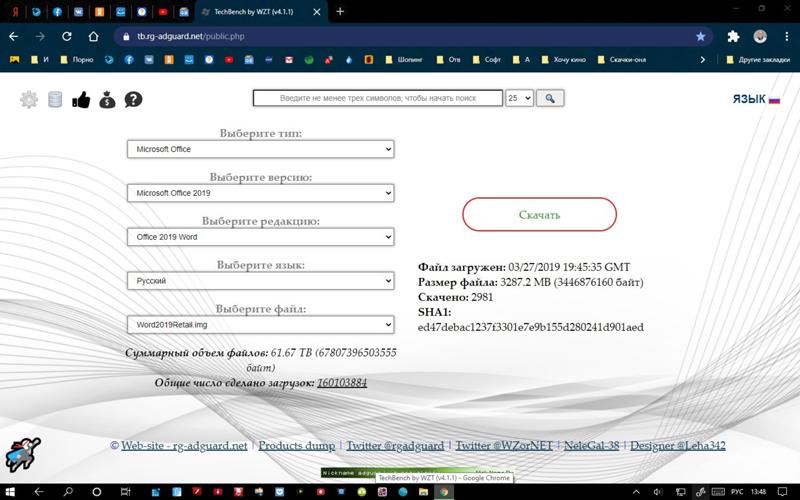Open the Другие закладки bookmarks folder

[x=758, y=60]
